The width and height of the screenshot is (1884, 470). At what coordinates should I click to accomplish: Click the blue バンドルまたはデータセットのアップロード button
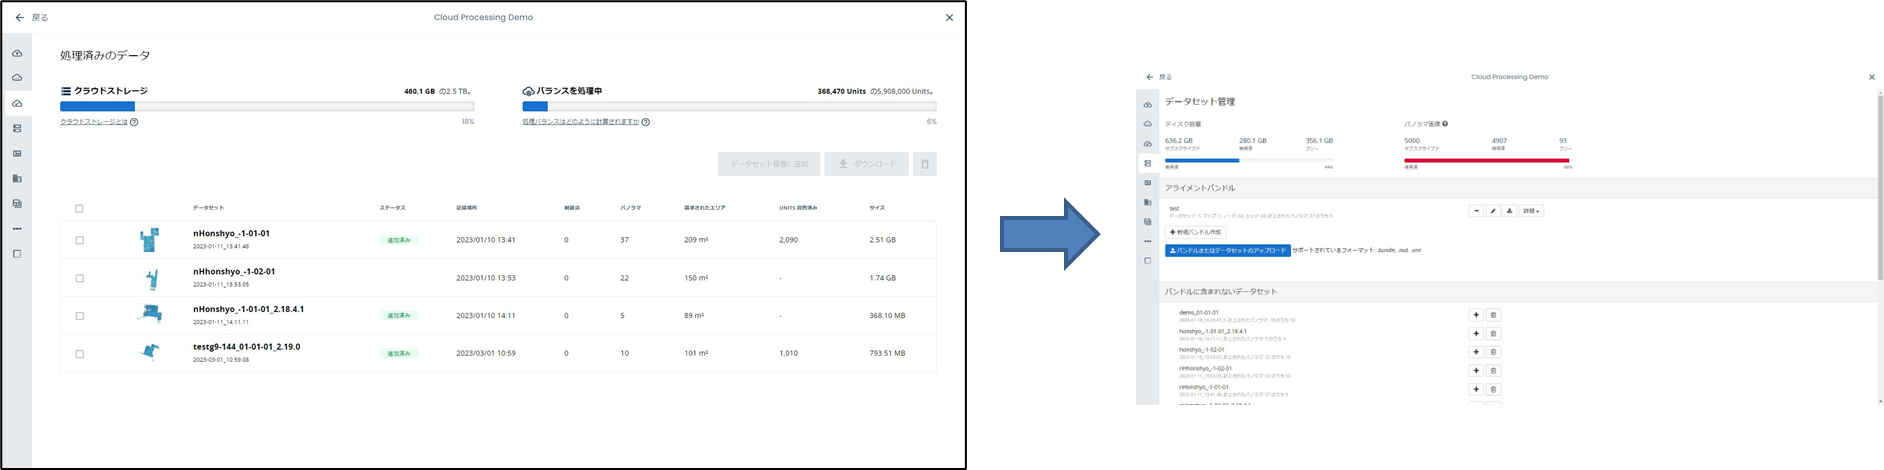pos(1227,250)
